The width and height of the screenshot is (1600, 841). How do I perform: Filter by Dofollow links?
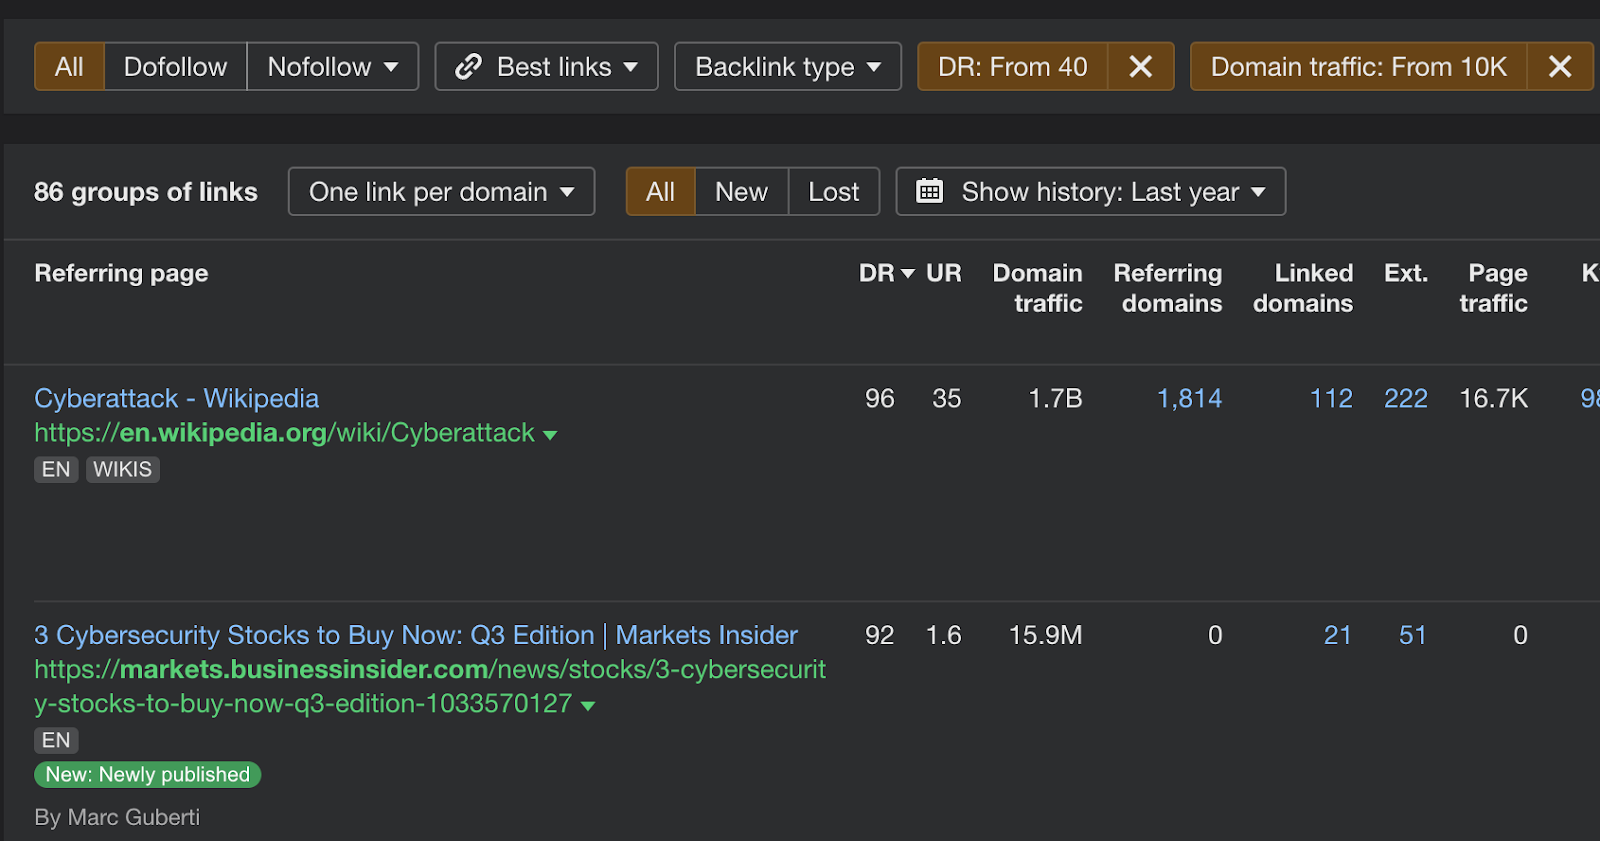coord(175,67)
